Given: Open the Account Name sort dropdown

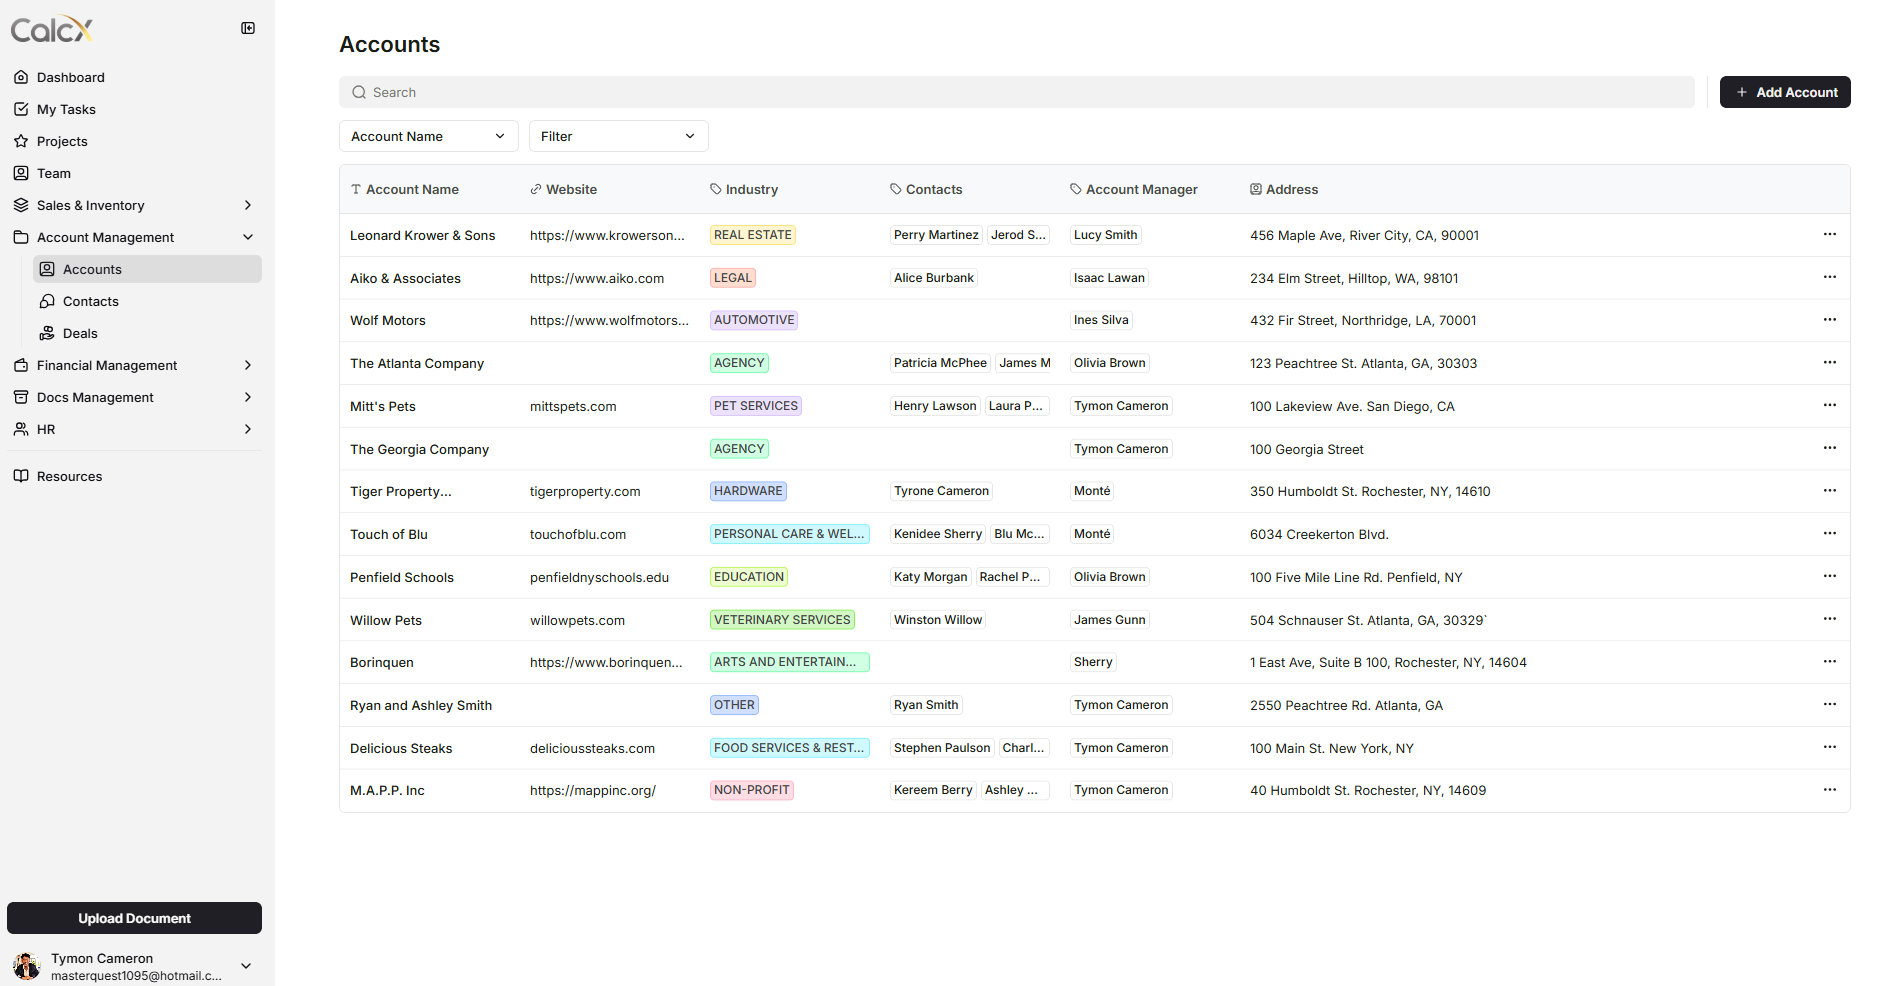Looking at the screenshot, I should tap(428, 136).
